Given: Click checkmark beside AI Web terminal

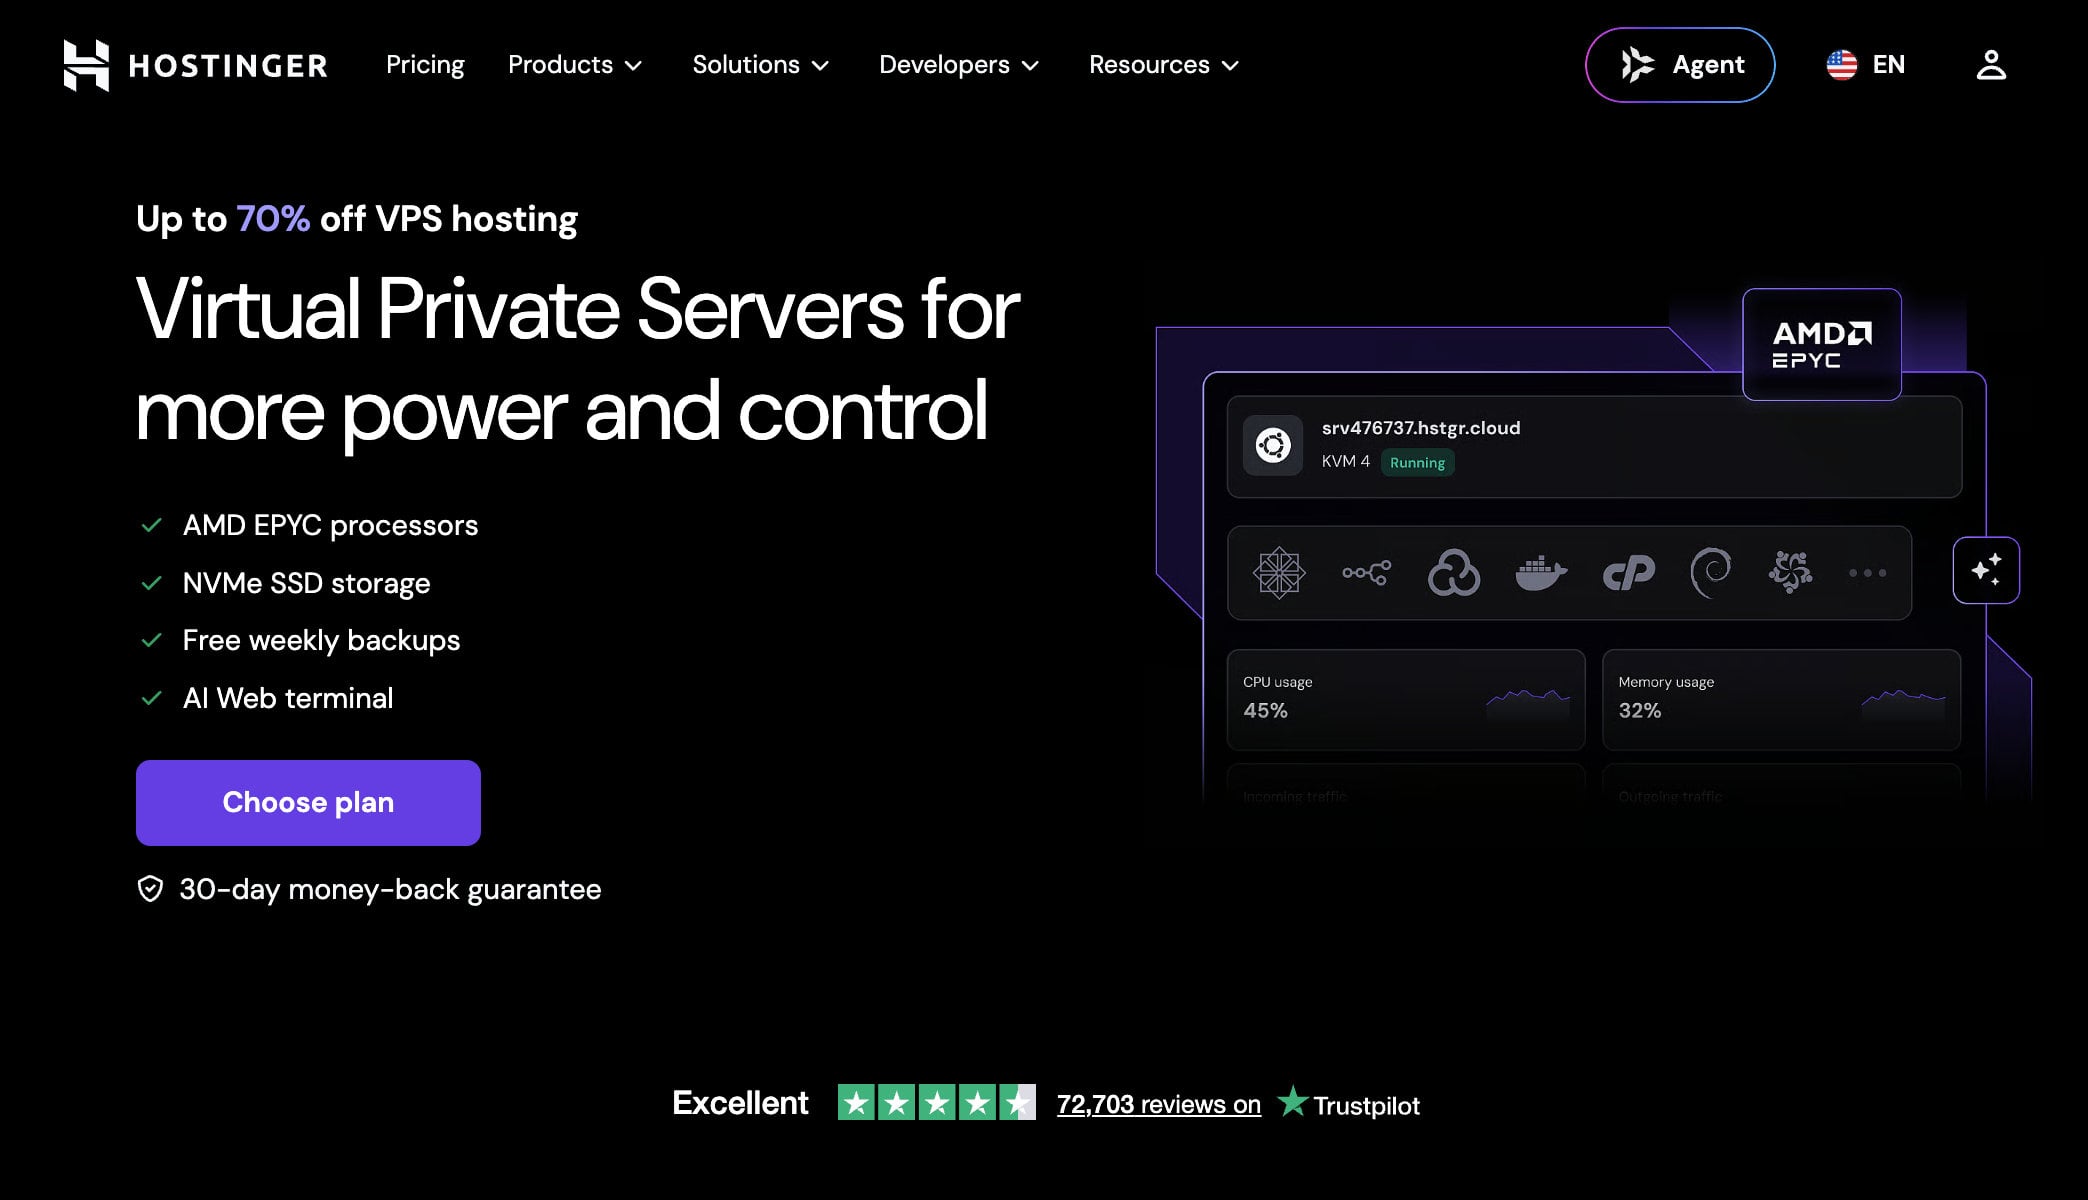Looking at the screenshot, I should [151, 698].
